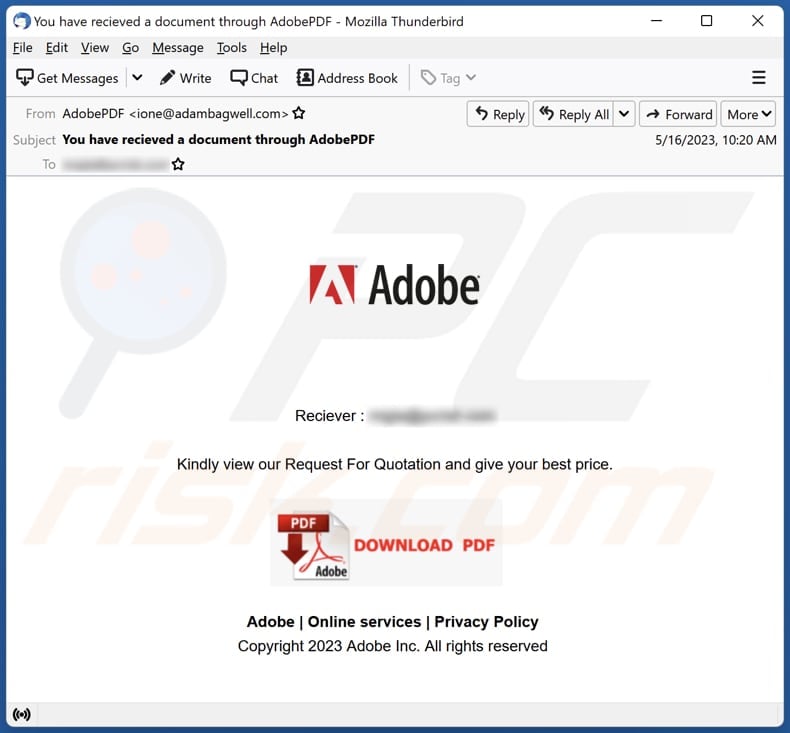Click the Copyright 2023 Adobe Inc. text

392,646
